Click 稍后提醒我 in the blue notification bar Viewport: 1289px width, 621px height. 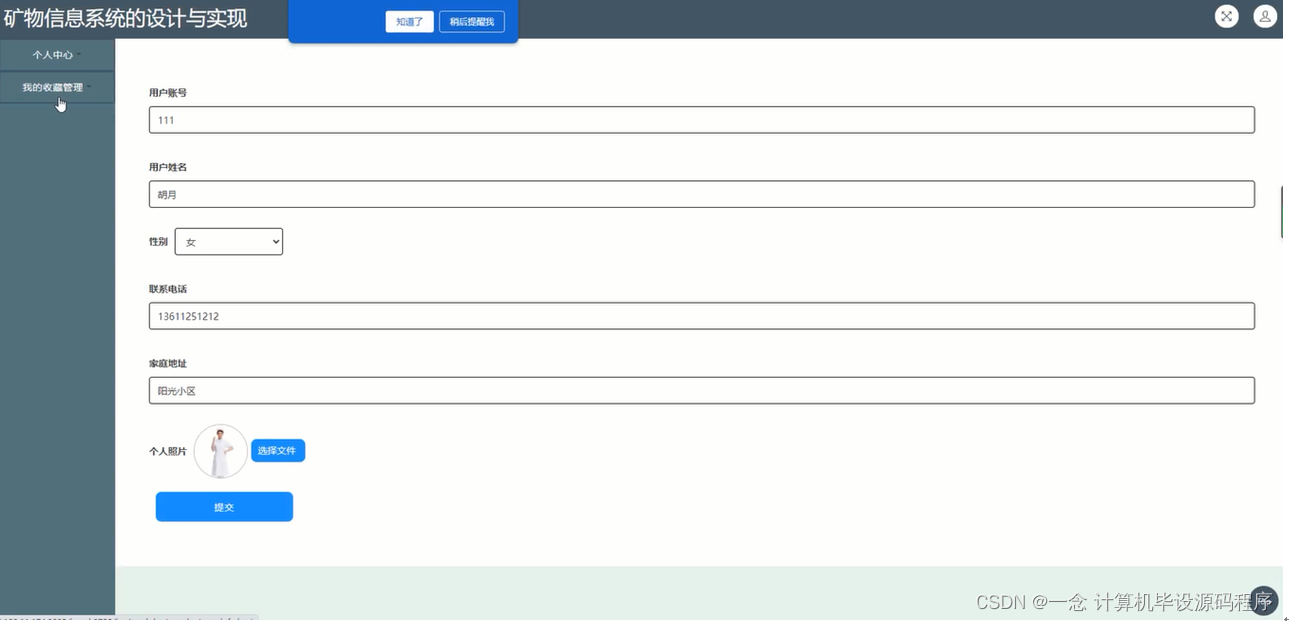click(x=471, y=21)
